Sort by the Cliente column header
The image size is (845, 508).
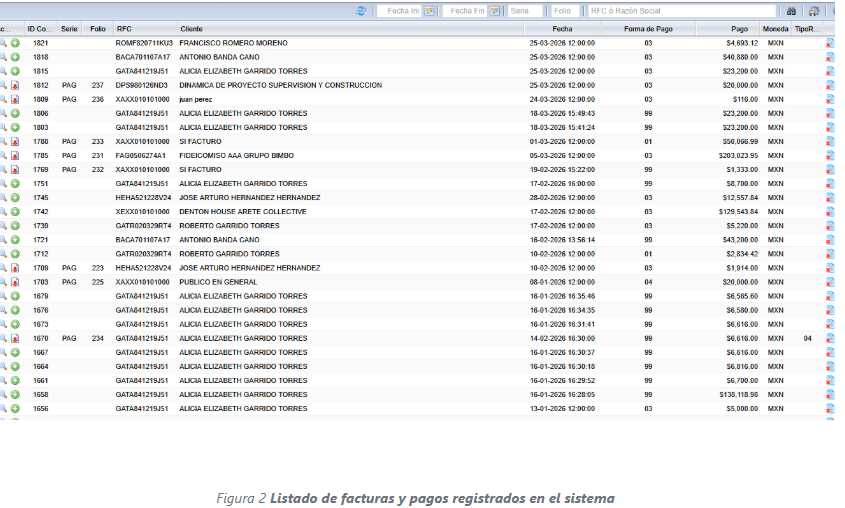[x=191, y=29]
